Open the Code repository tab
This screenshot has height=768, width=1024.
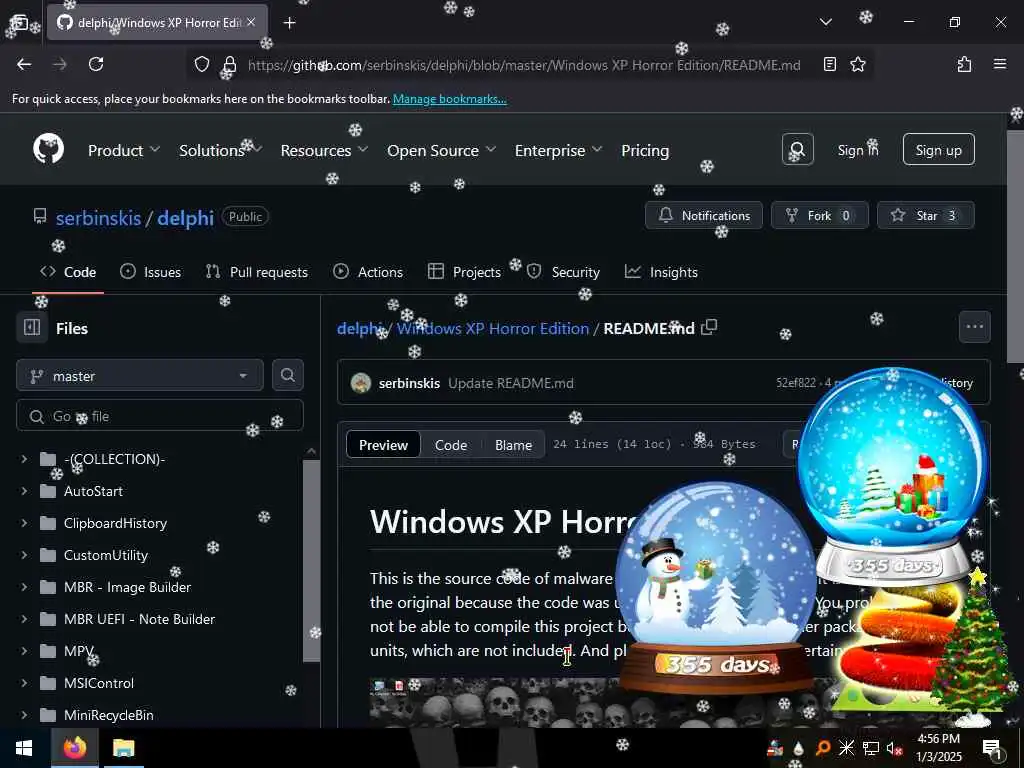click(x=68, y=272)
